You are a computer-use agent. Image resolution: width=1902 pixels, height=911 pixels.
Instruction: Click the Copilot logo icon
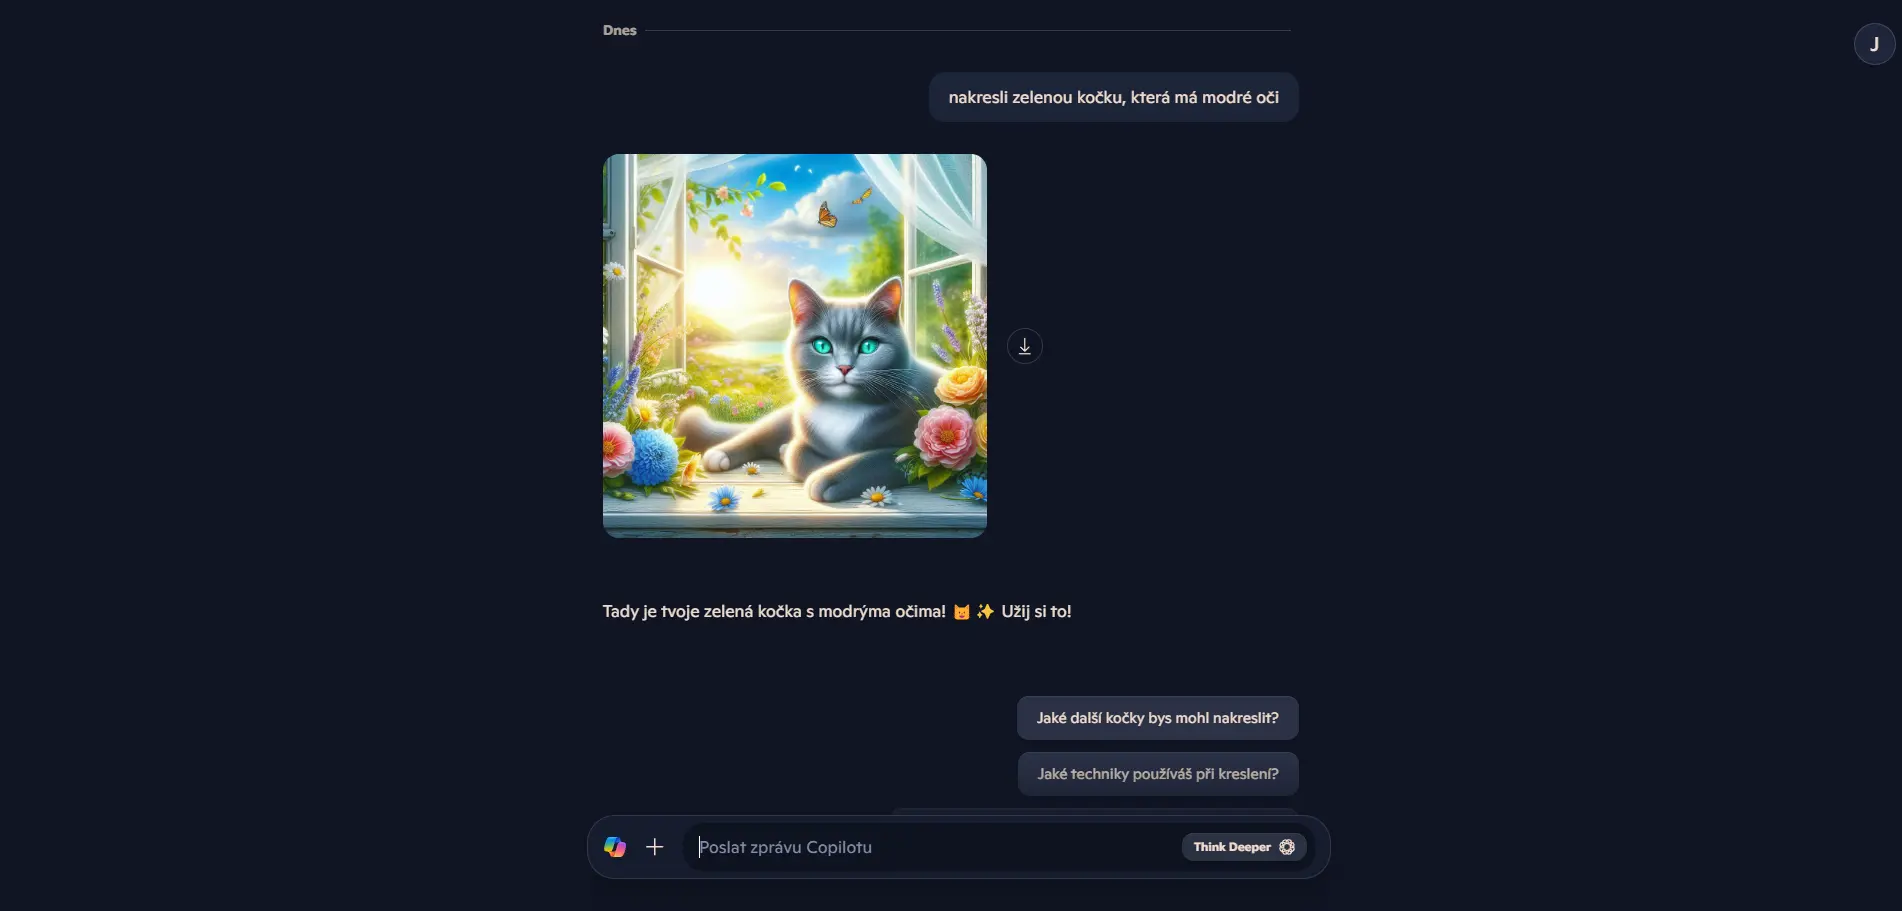point(615,847)
